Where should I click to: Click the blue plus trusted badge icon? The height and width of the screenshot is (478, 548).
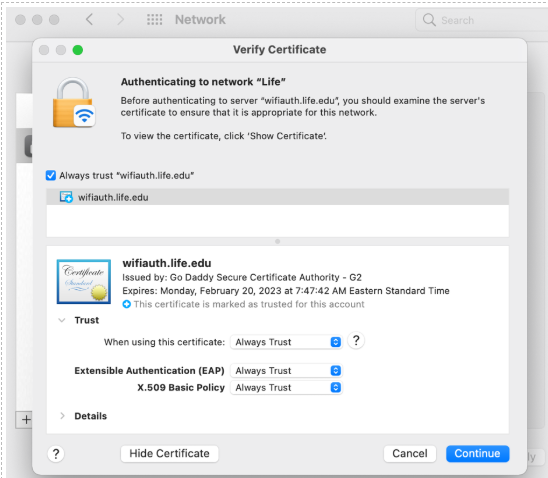(x=127, y=304)
